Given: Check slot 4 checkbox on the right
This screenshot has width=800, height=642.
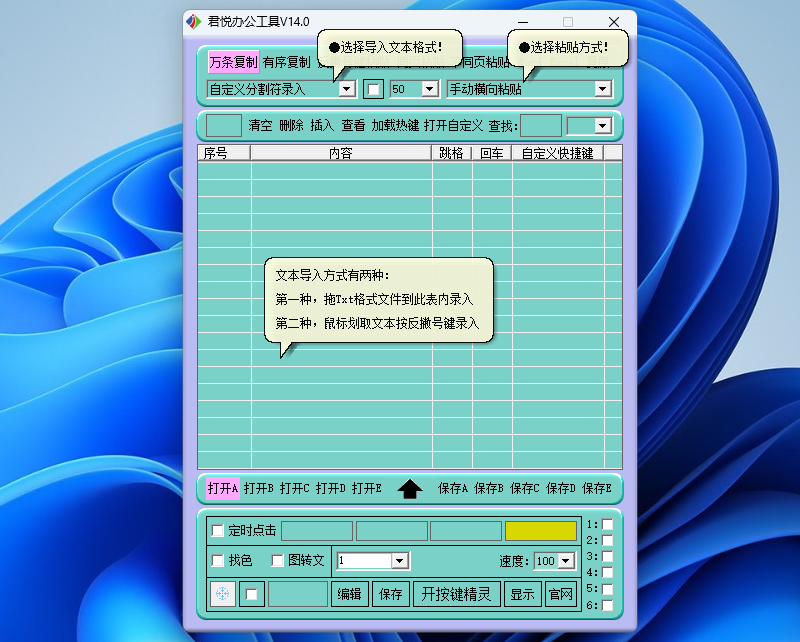Looking at the screenshot, I should [607, 573].
